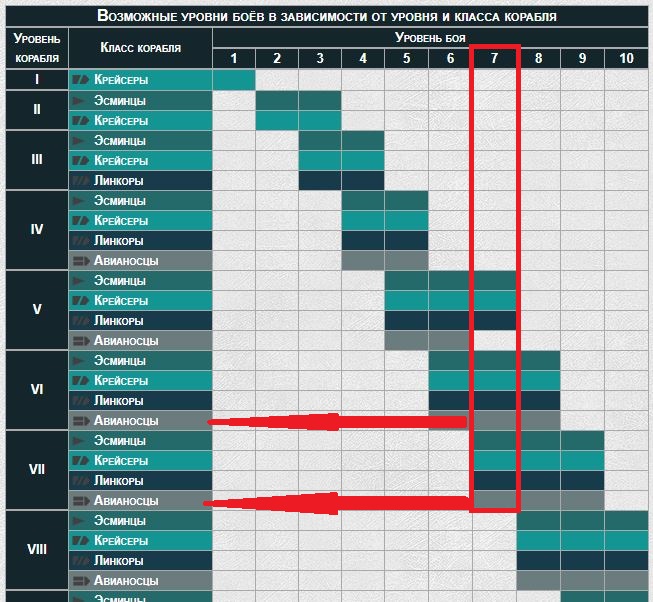Select battle level 1 column header
Viewport: 653px width, 602px height.
click(234, 58)
